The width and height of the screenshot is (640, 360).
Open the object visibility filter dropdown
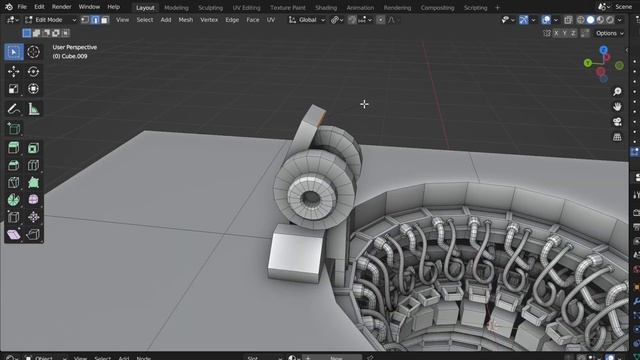pyautogui.click(x=508, y=20)
